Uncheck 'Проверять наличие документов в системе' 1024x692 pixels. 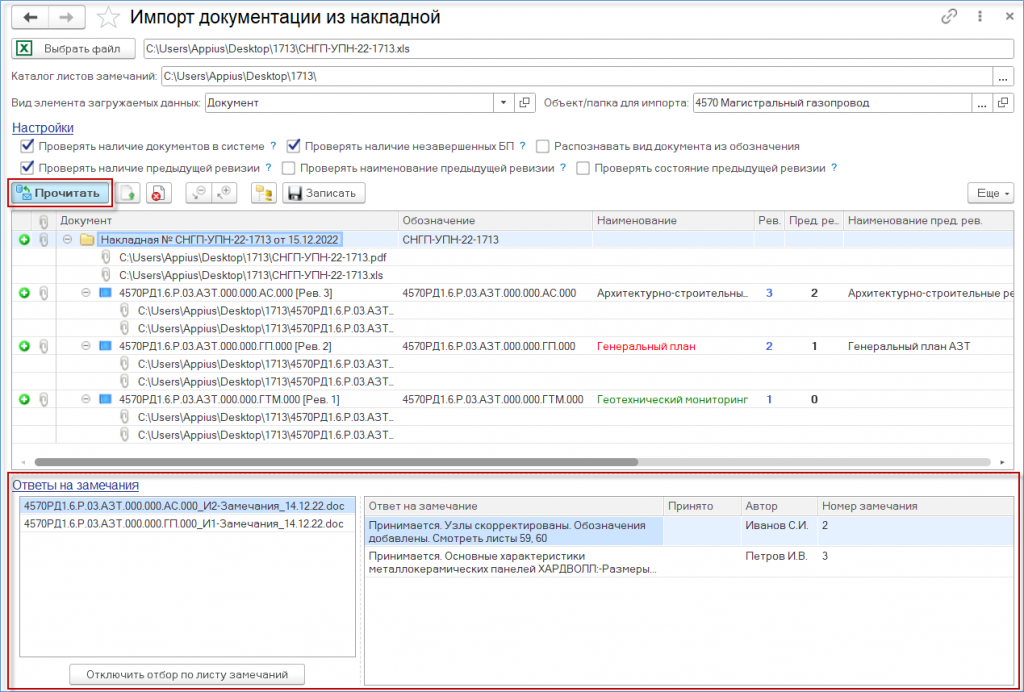(x=27, y=146)
